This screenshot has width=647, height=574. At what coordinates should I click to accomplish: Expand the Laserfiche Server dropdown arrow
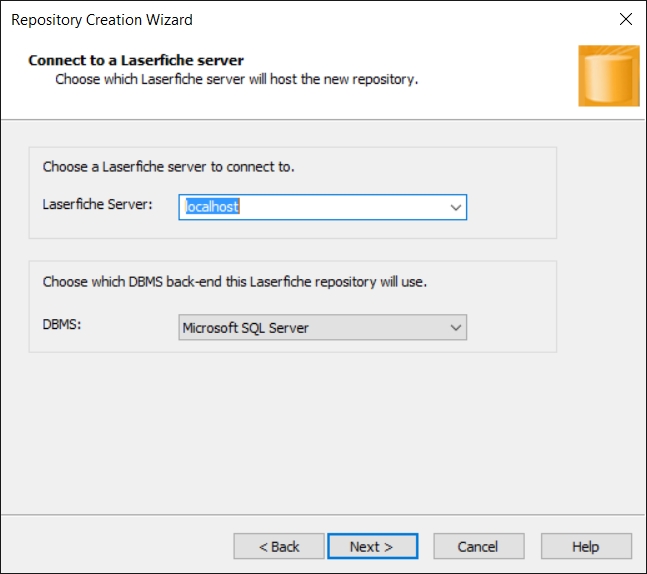pos(456,207)
